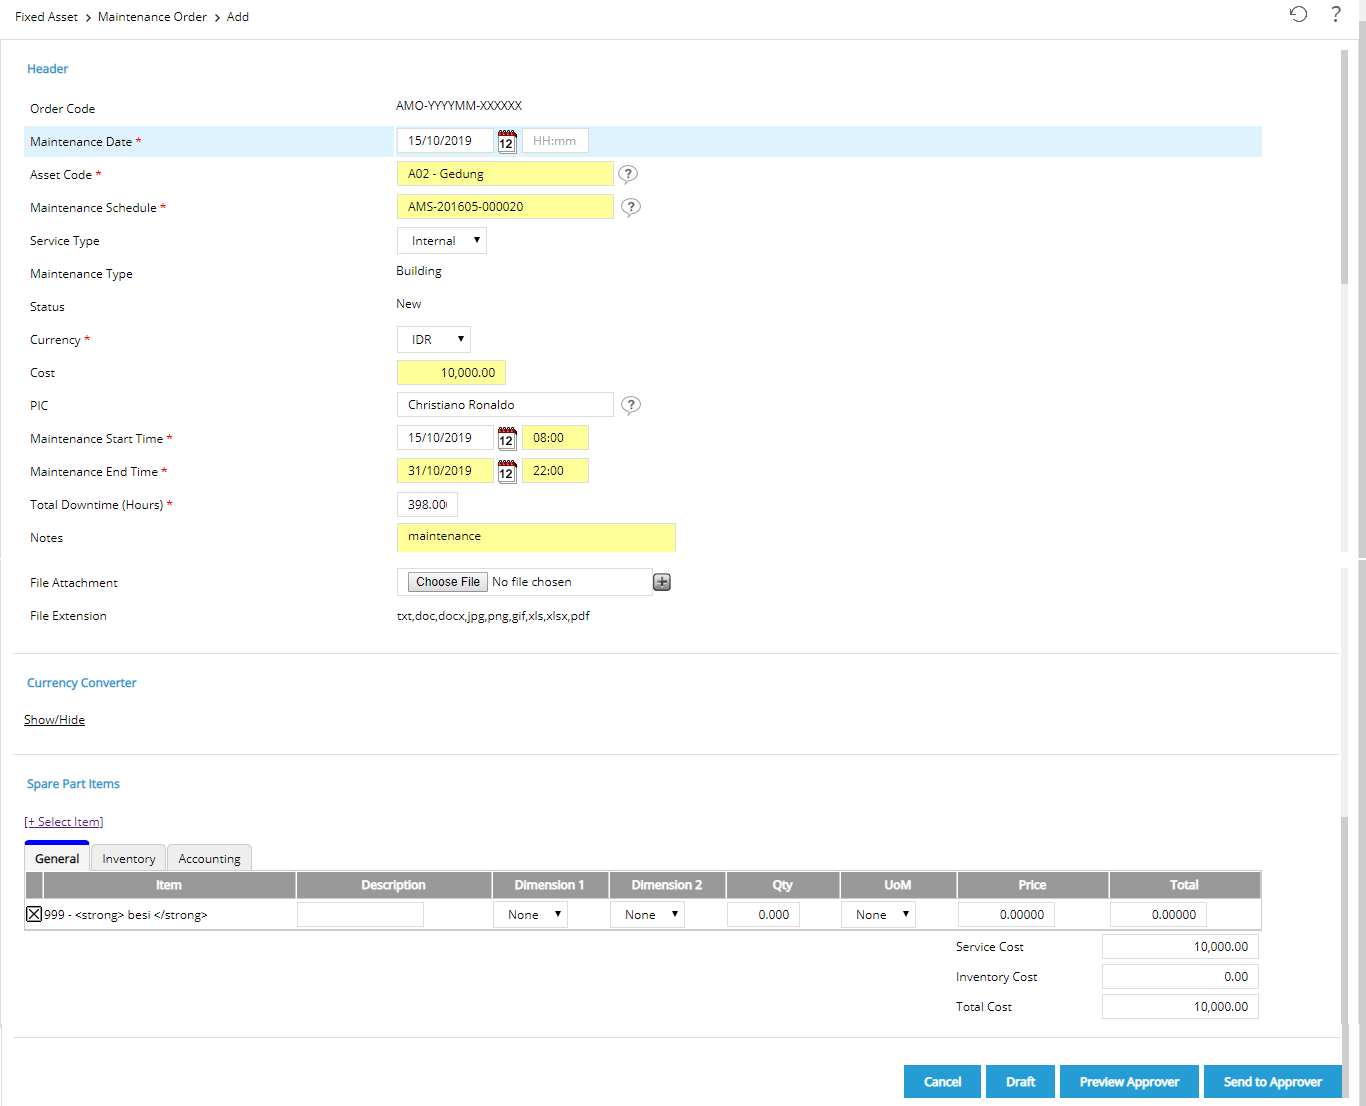Open the help question mark icon in page header
1366x1106 pixels.
click(x=1336, y=14)
